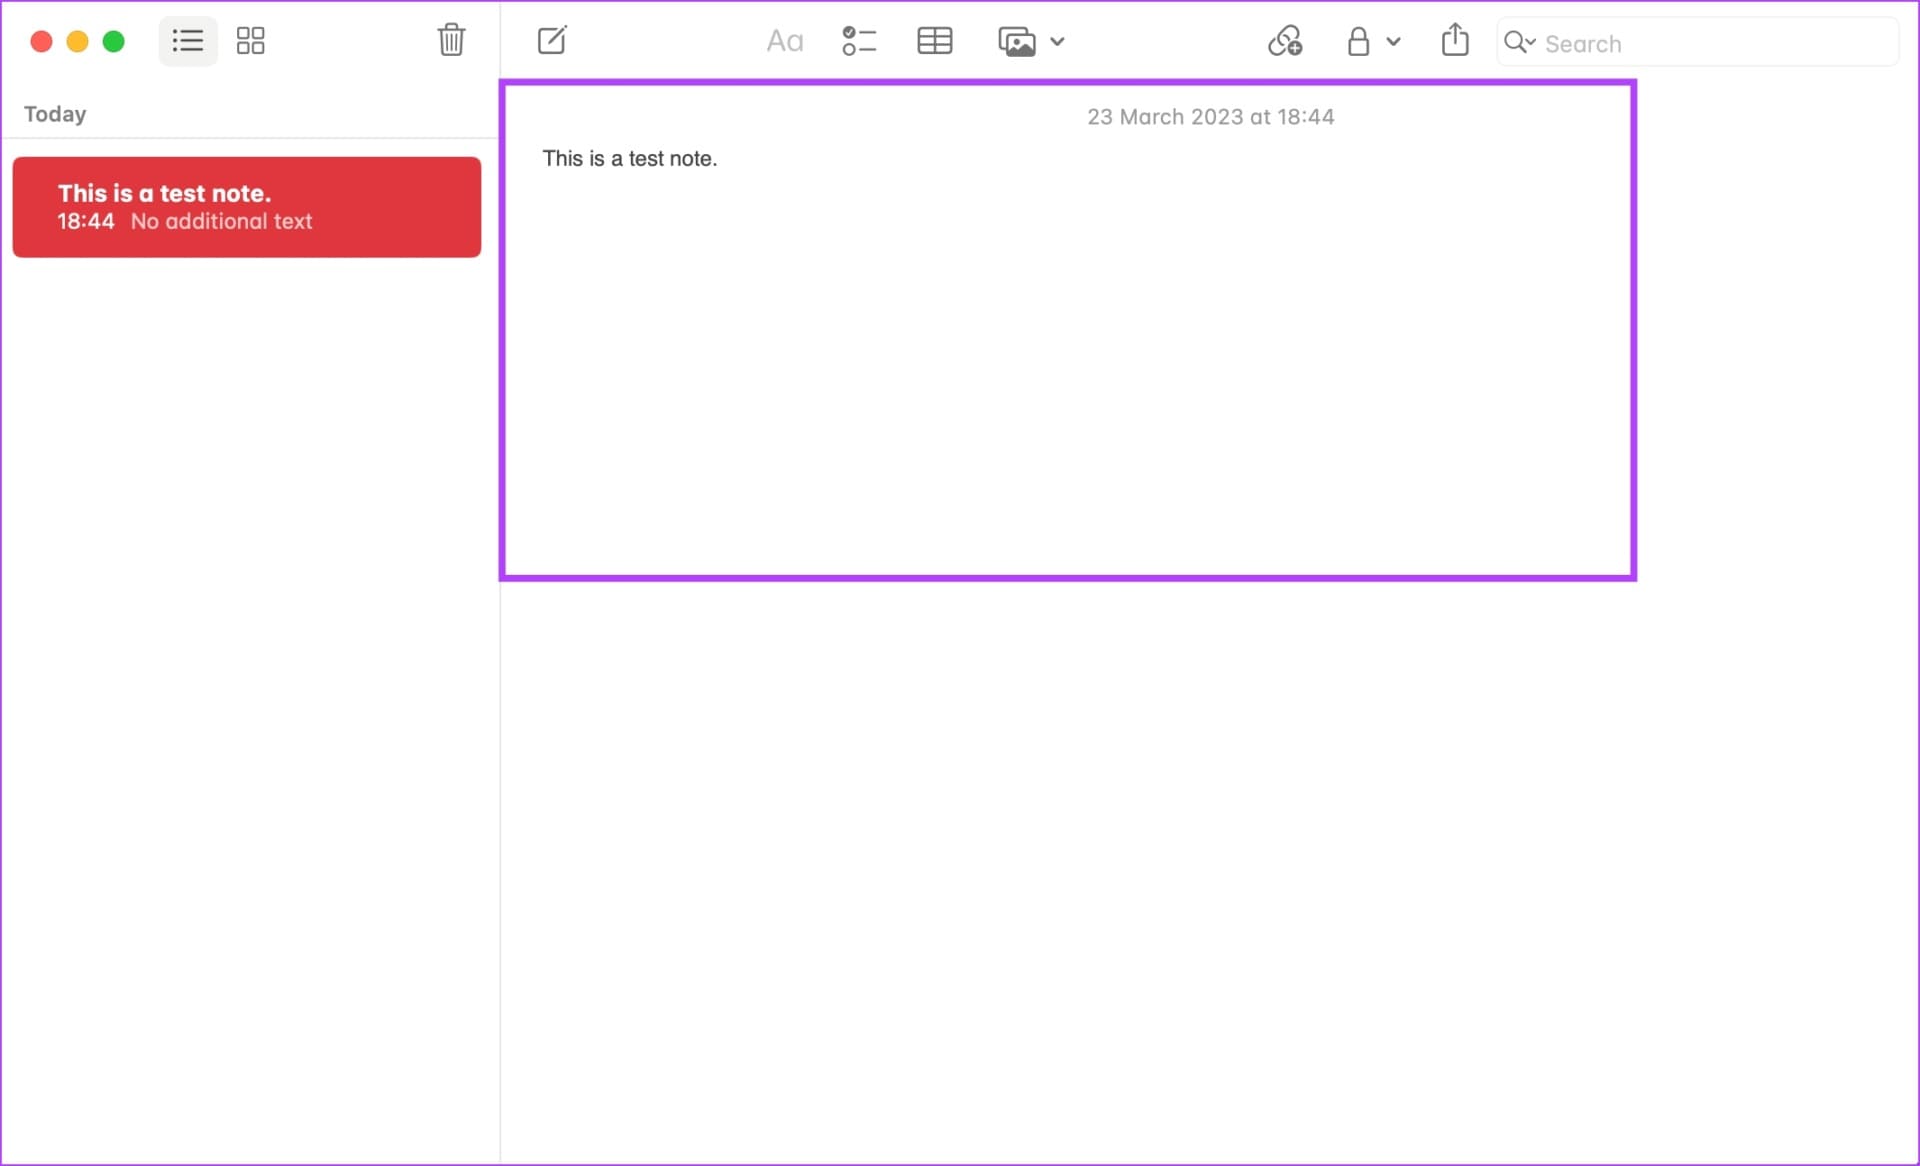This screenshot has width=1920, height=1166.
Task: Switch to list view
Action: click(188, 41)
